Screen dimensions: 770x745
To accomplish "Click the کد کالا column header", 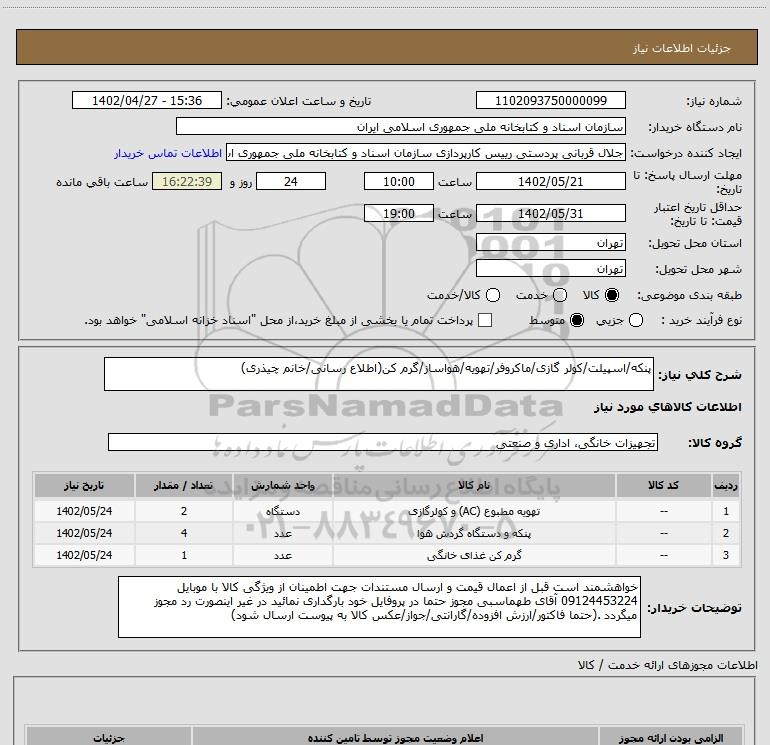I will point(663,485).
